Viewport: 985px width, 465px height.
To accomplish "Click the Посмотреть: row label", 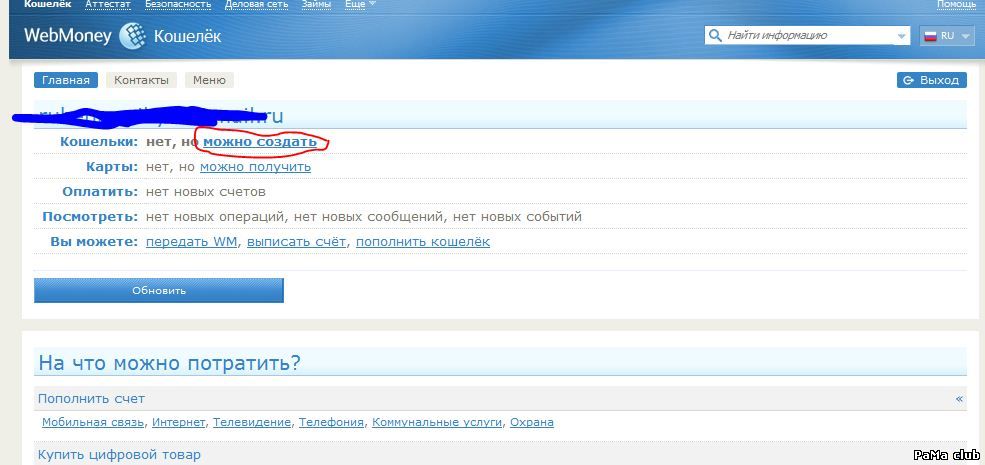I will point(90,217).
